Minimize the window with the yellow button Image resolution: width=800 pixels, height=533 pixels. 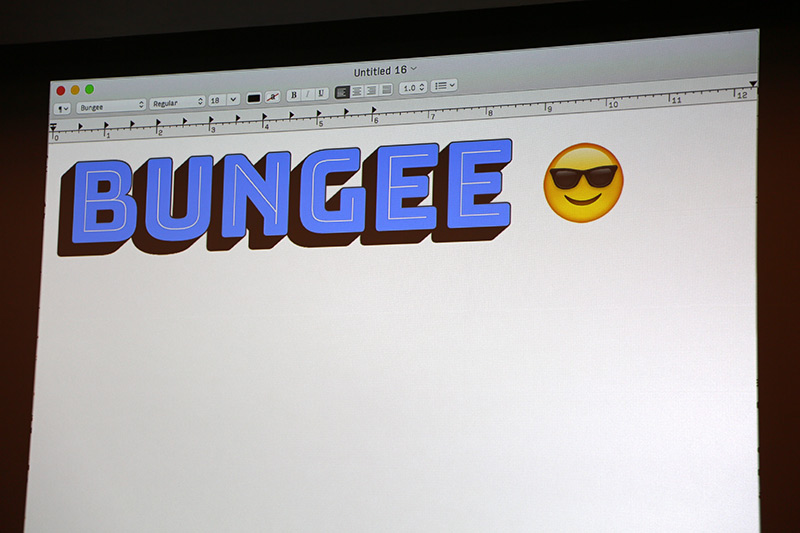(x=75, y=90)
